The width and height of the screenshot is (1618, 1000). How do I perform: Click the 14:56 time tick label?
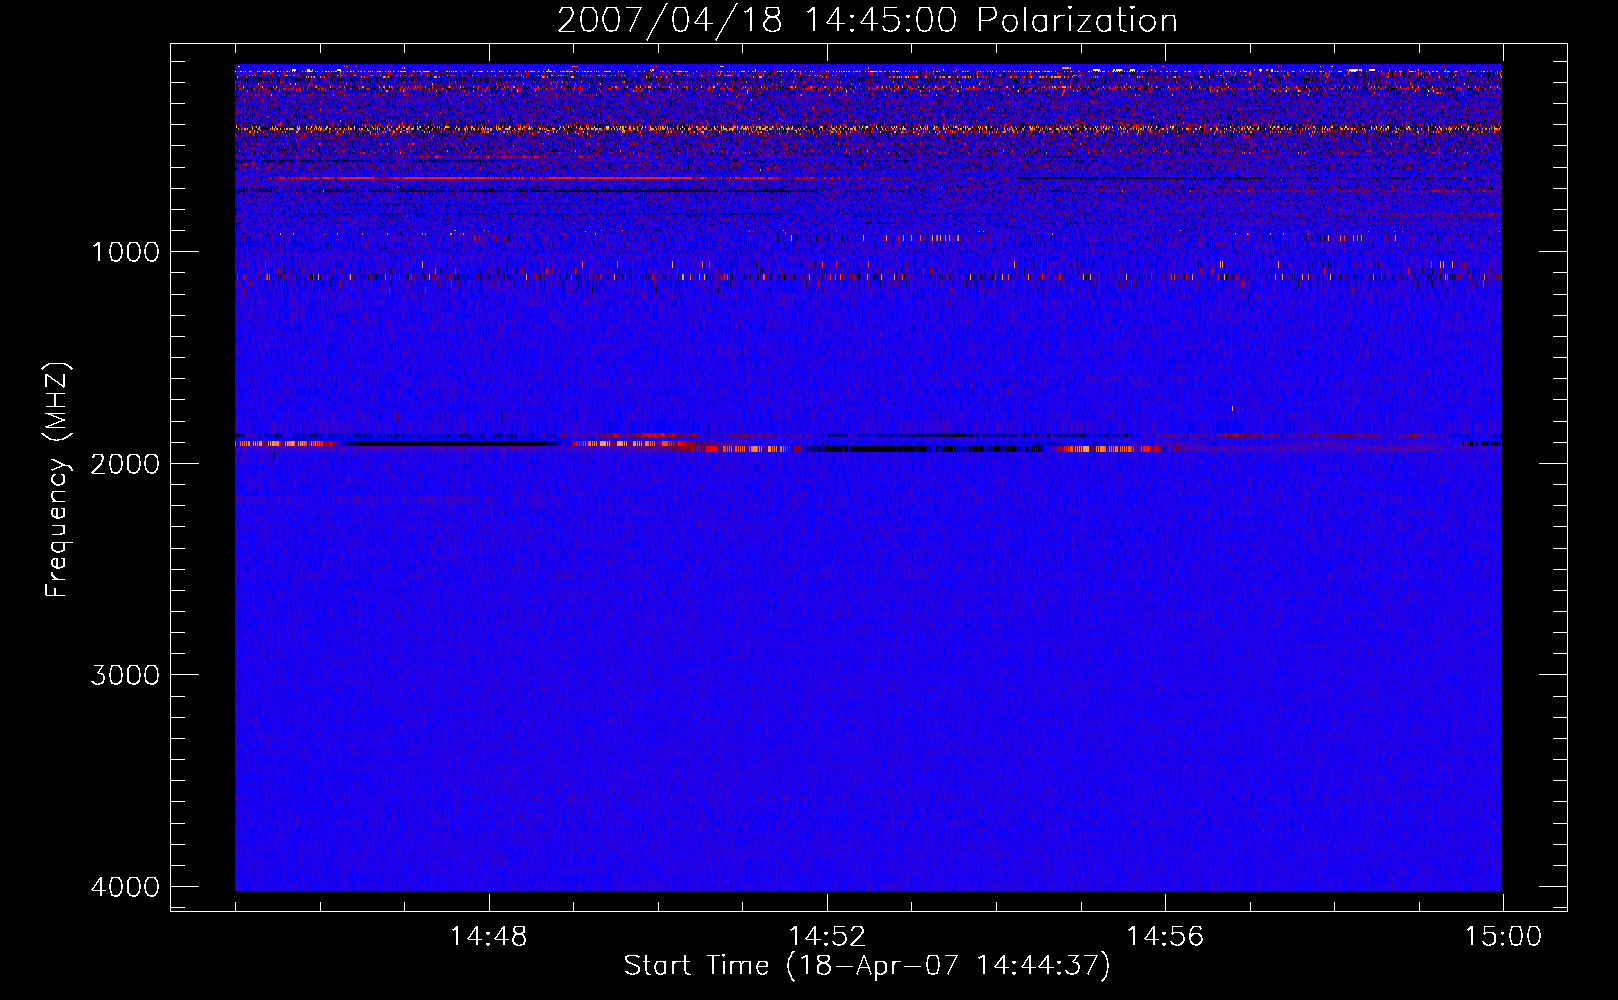pos(1165,936)
